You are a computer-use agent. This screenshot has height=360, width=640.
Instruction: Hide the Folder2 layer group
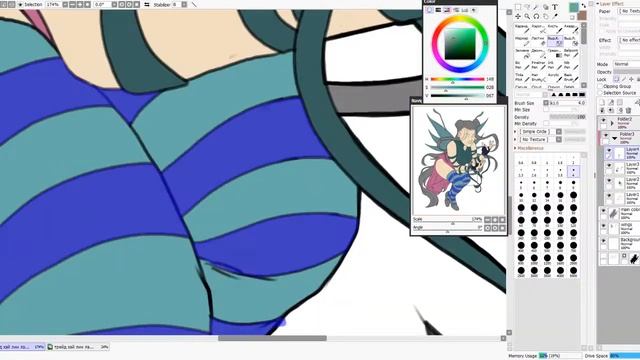[603, 120]
